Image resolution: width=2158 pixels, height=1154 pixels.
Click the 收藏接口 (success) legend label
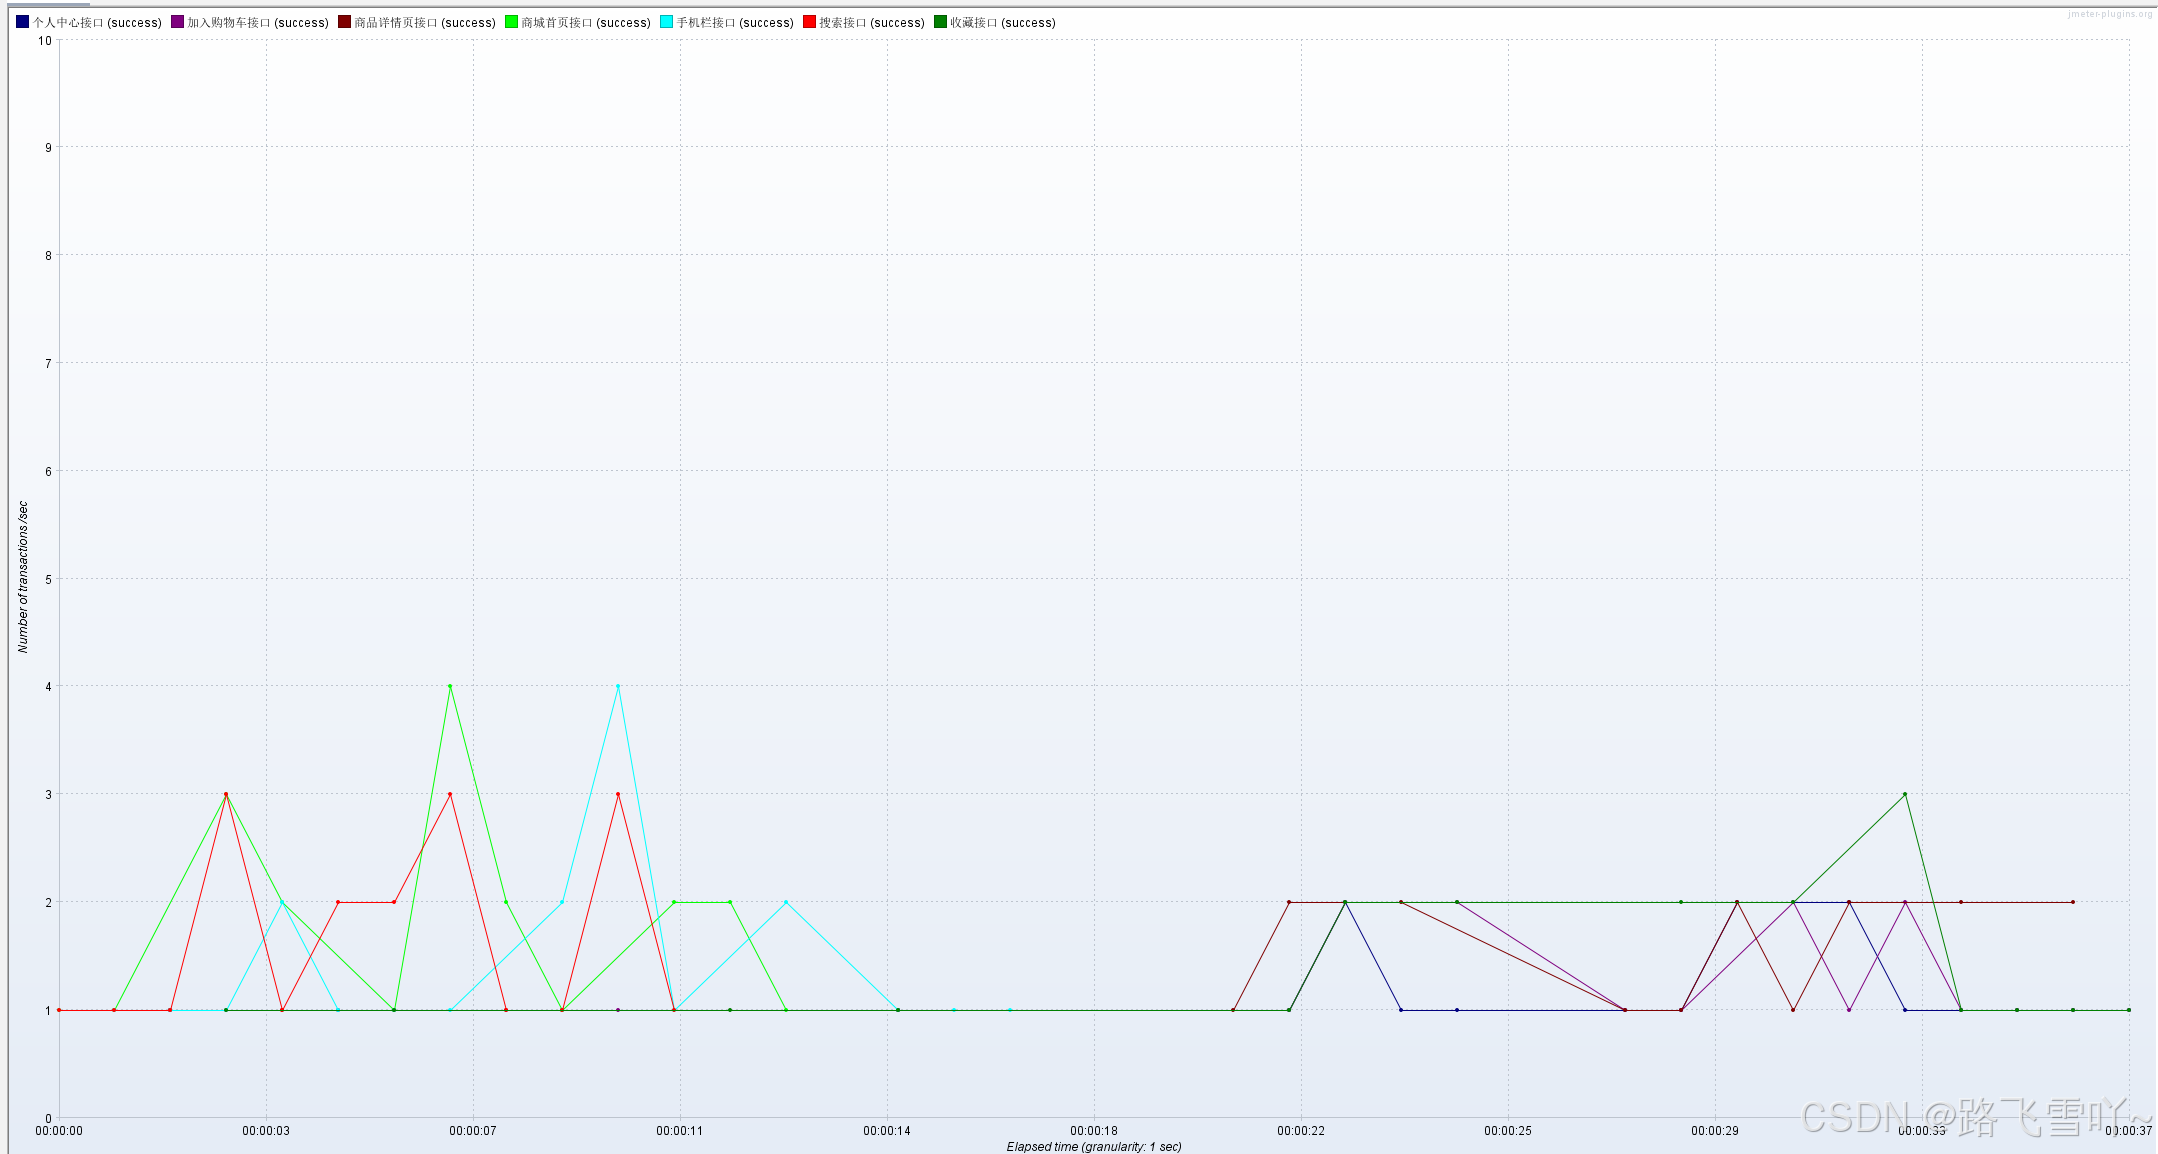pyautogui.click(x=1003, y=23)
